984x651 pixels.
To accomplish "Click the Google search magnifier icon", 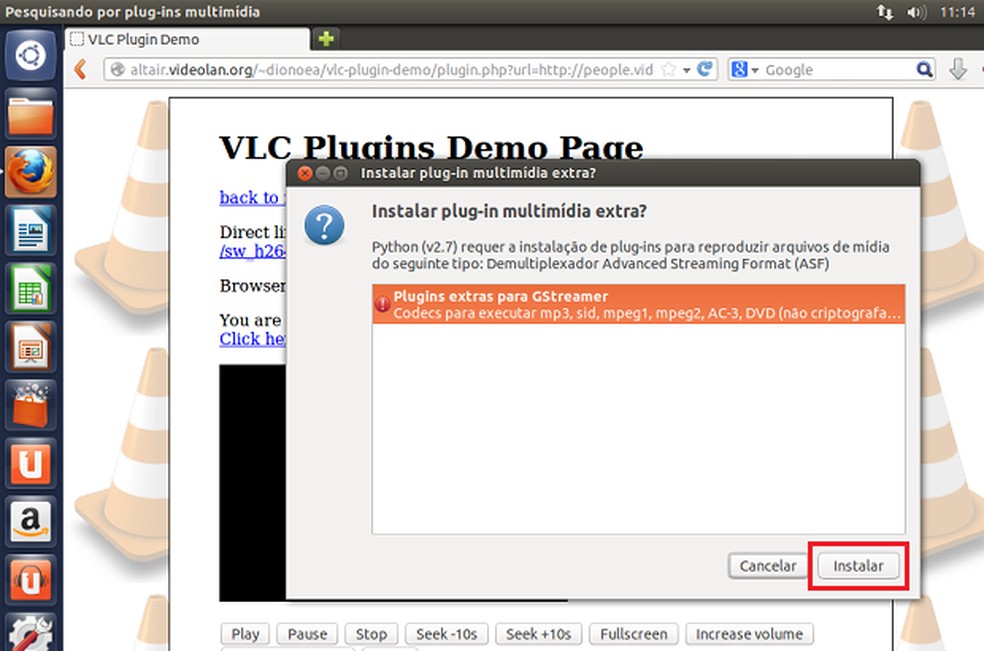I will 925,69.
